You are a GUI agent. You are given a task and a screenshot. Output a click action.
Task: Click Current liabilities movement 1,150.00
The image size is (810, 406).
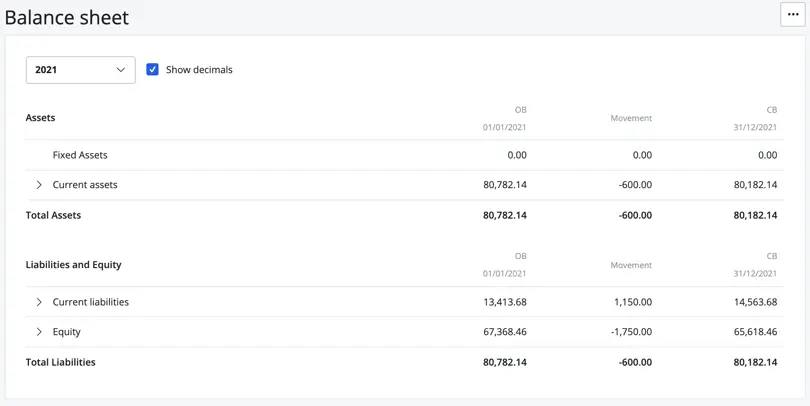point(632,302)
